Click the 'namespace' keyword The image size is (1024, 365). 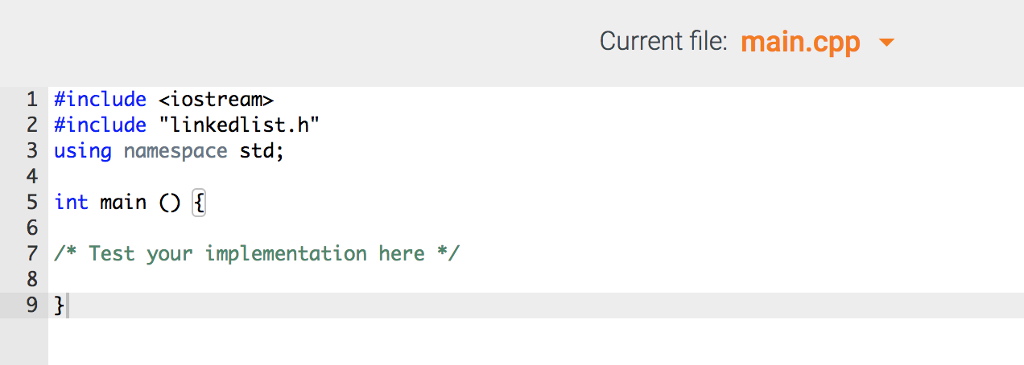[176, 151]
